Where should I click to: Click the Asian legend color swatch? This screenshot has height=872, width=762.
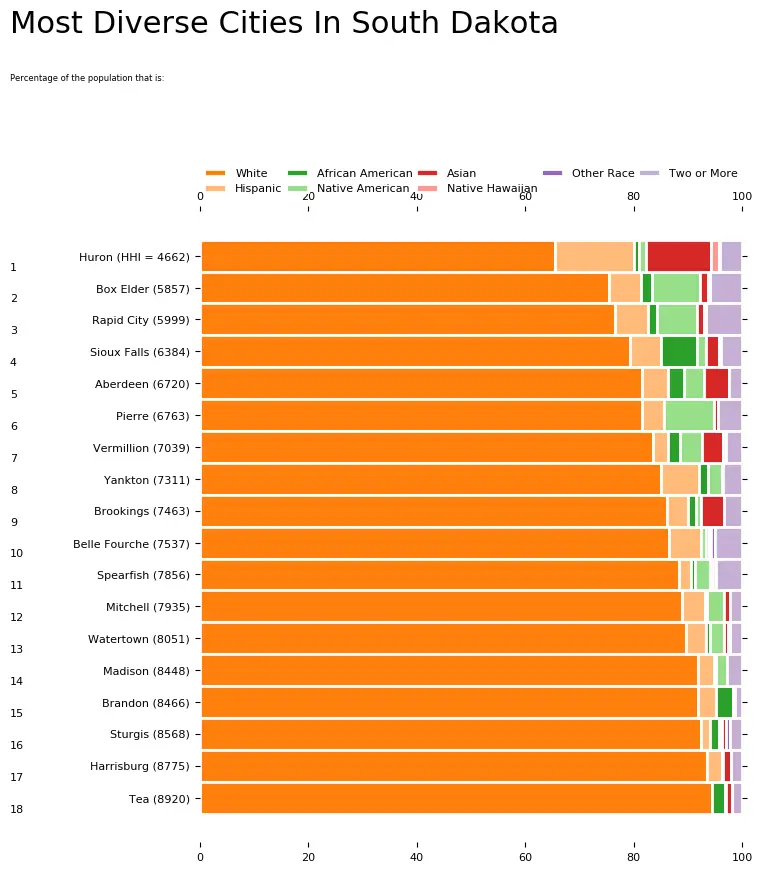point(427,173)
